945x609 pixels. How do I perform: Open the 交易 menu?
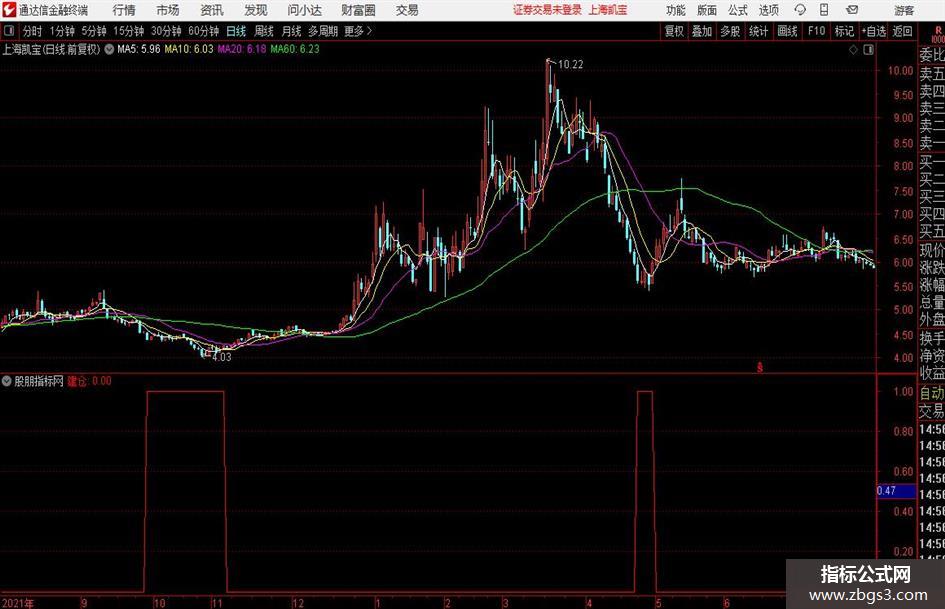407,10
